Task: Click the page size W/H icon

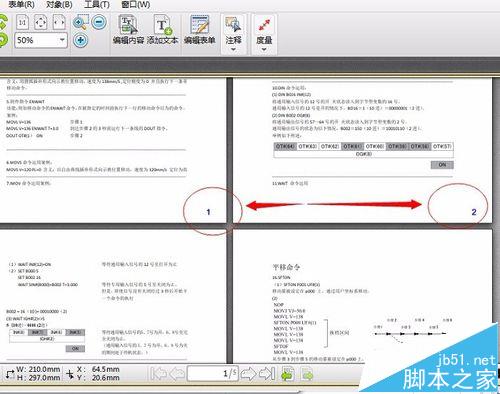Action: 10,374
